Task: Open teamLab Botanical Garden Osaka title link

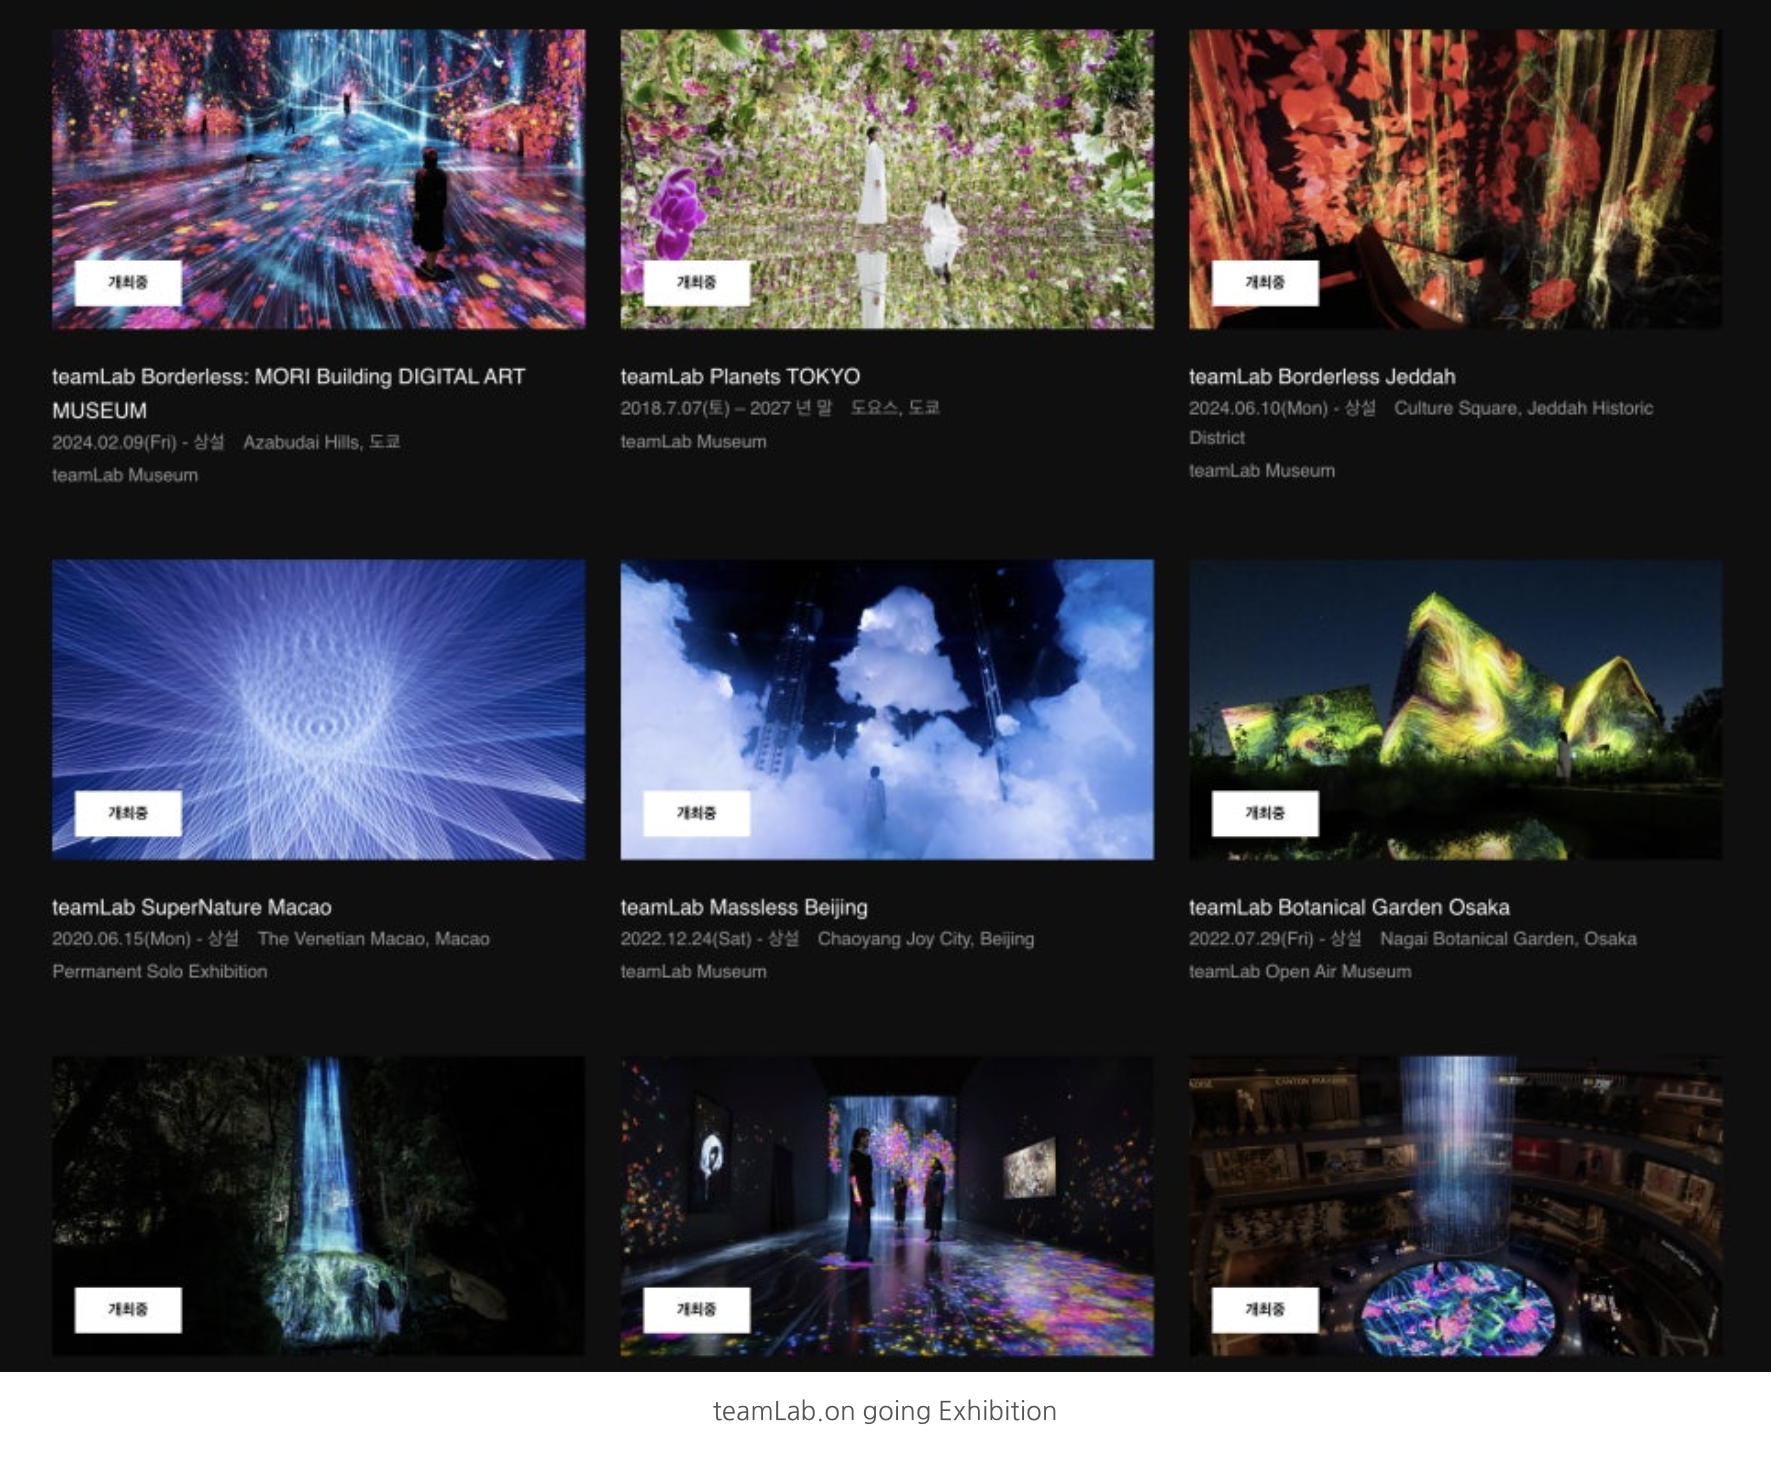Action: pyautogui.click(x=1349, y=907)
